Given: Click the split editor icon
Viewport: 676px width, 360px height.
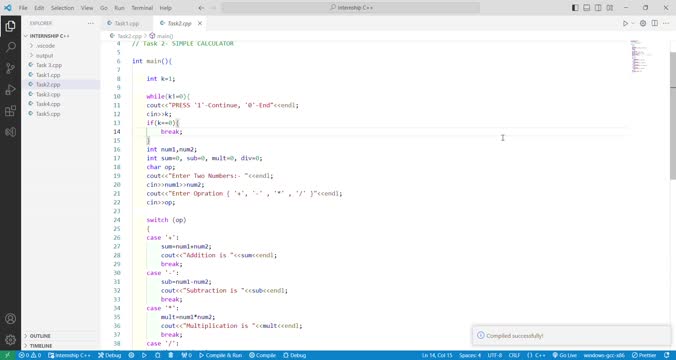Looking at the screenshot, I should (x=654, y=23).
